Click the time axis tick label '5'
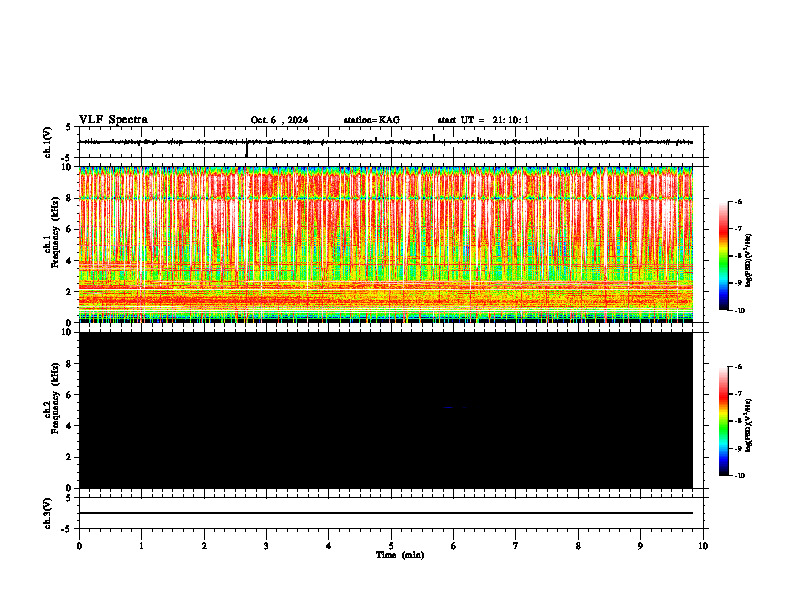792x612 pixels. [391, 546]
